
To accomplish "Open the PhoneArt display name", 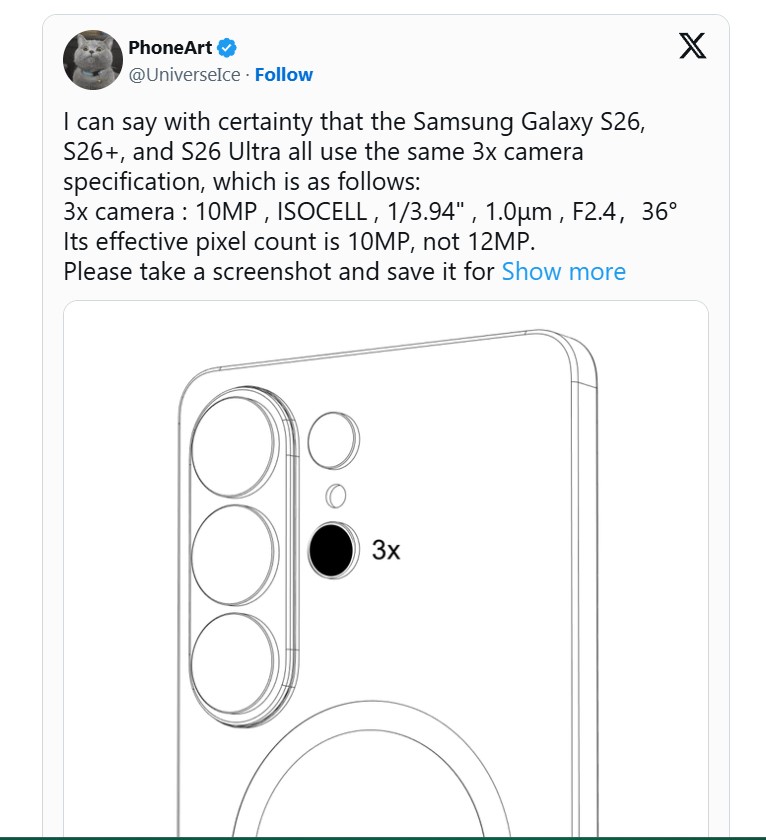I will (170, 48).
